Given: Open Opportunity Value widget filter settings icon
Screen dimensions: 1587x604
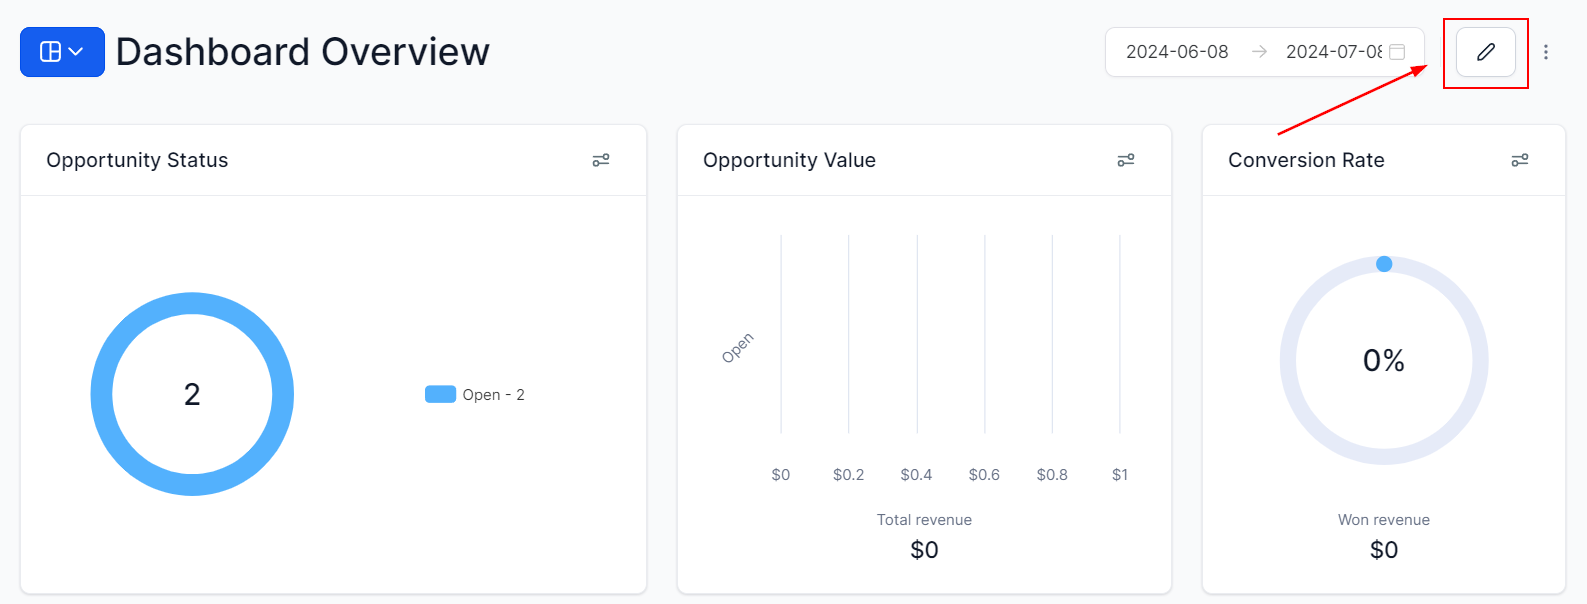Looking at the screenshot, I should pyautogui.click(x=1126, y=160).
